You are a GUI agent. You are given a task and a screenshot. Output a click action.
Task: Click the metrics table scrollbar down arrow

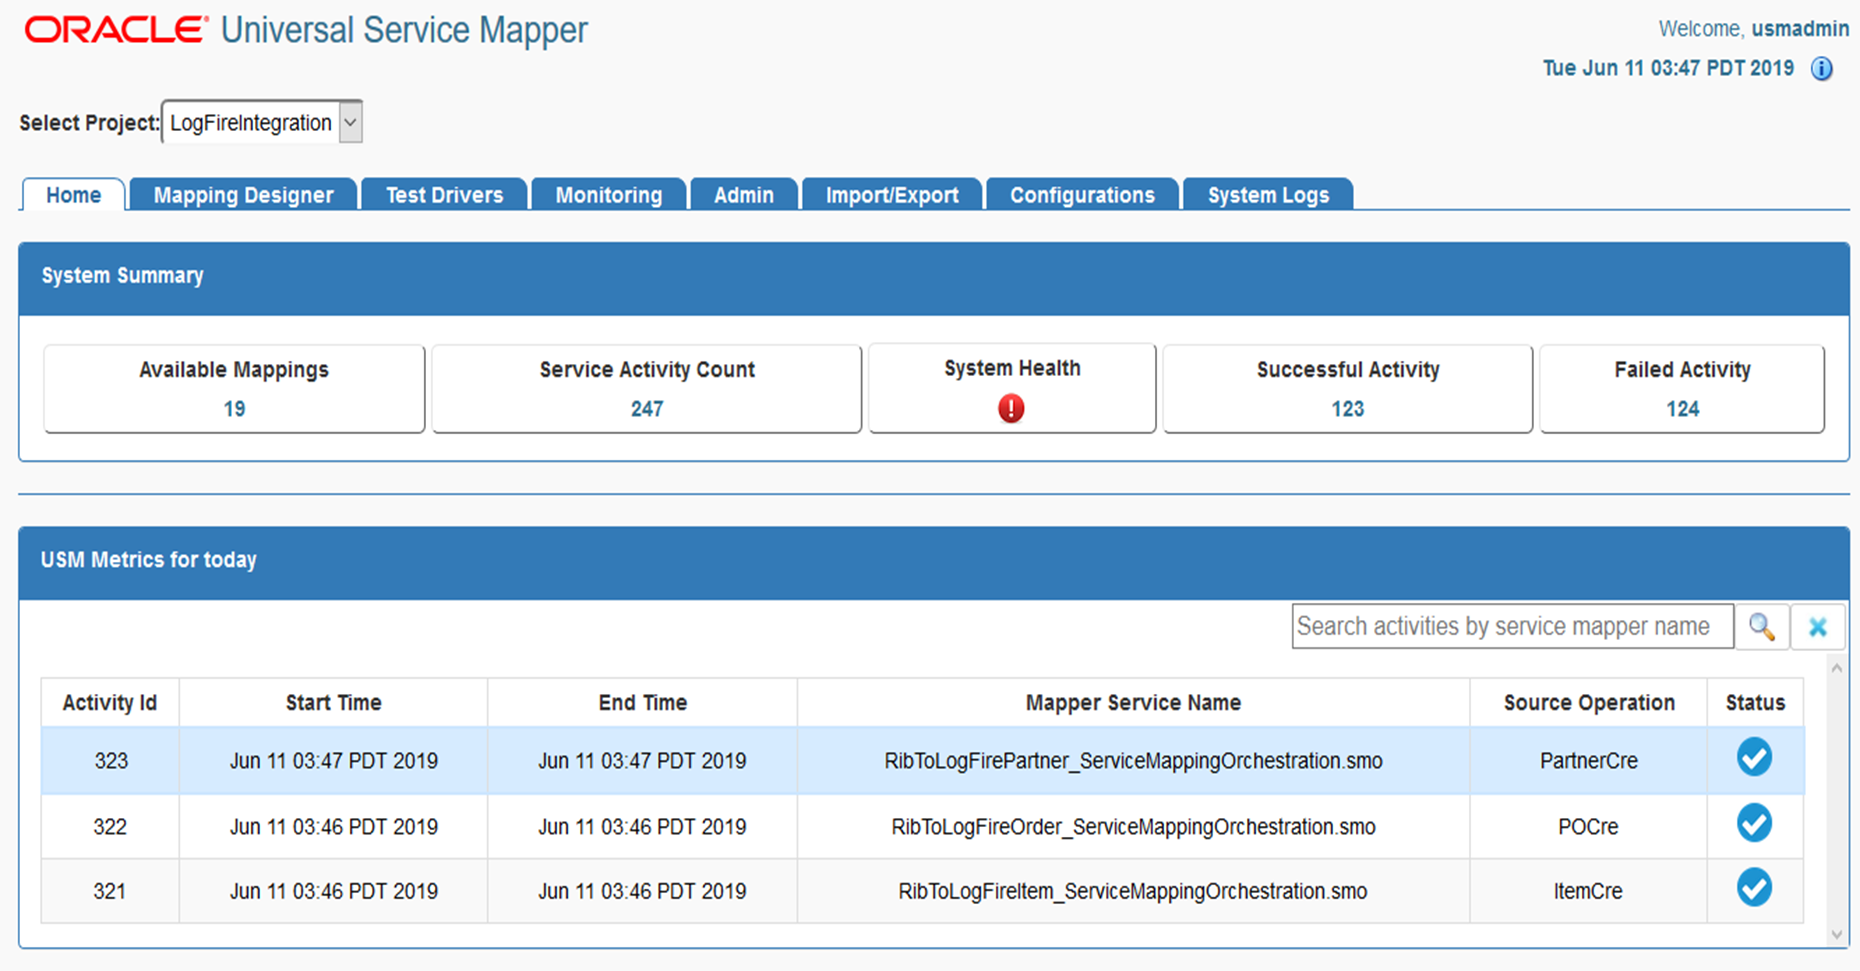pyautogui.click(x=1837, y=935)
